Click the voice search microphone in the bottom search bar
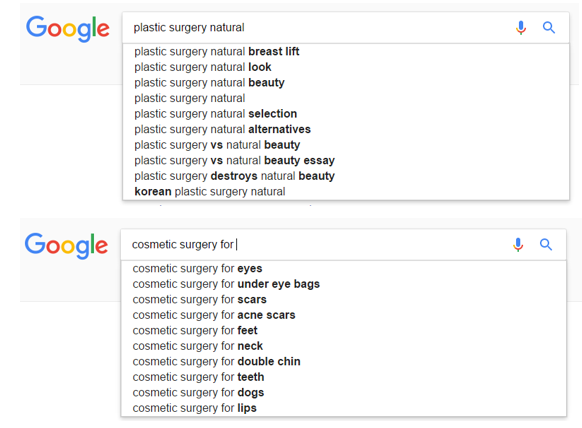This screenshot has height=428, width=582. click(x=518, y=245)
